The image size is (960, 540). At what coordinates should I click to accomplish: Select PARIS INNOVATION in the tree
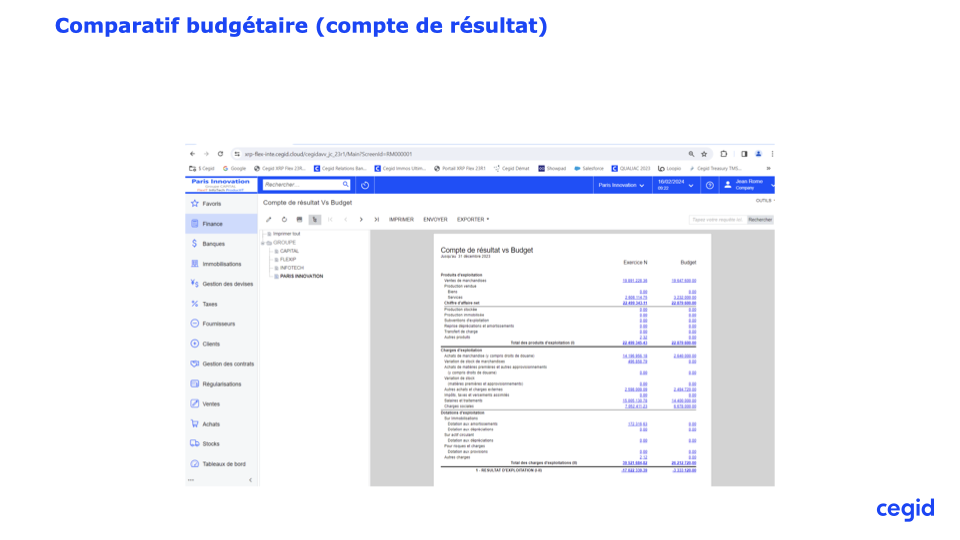click(x=301, y=276)
